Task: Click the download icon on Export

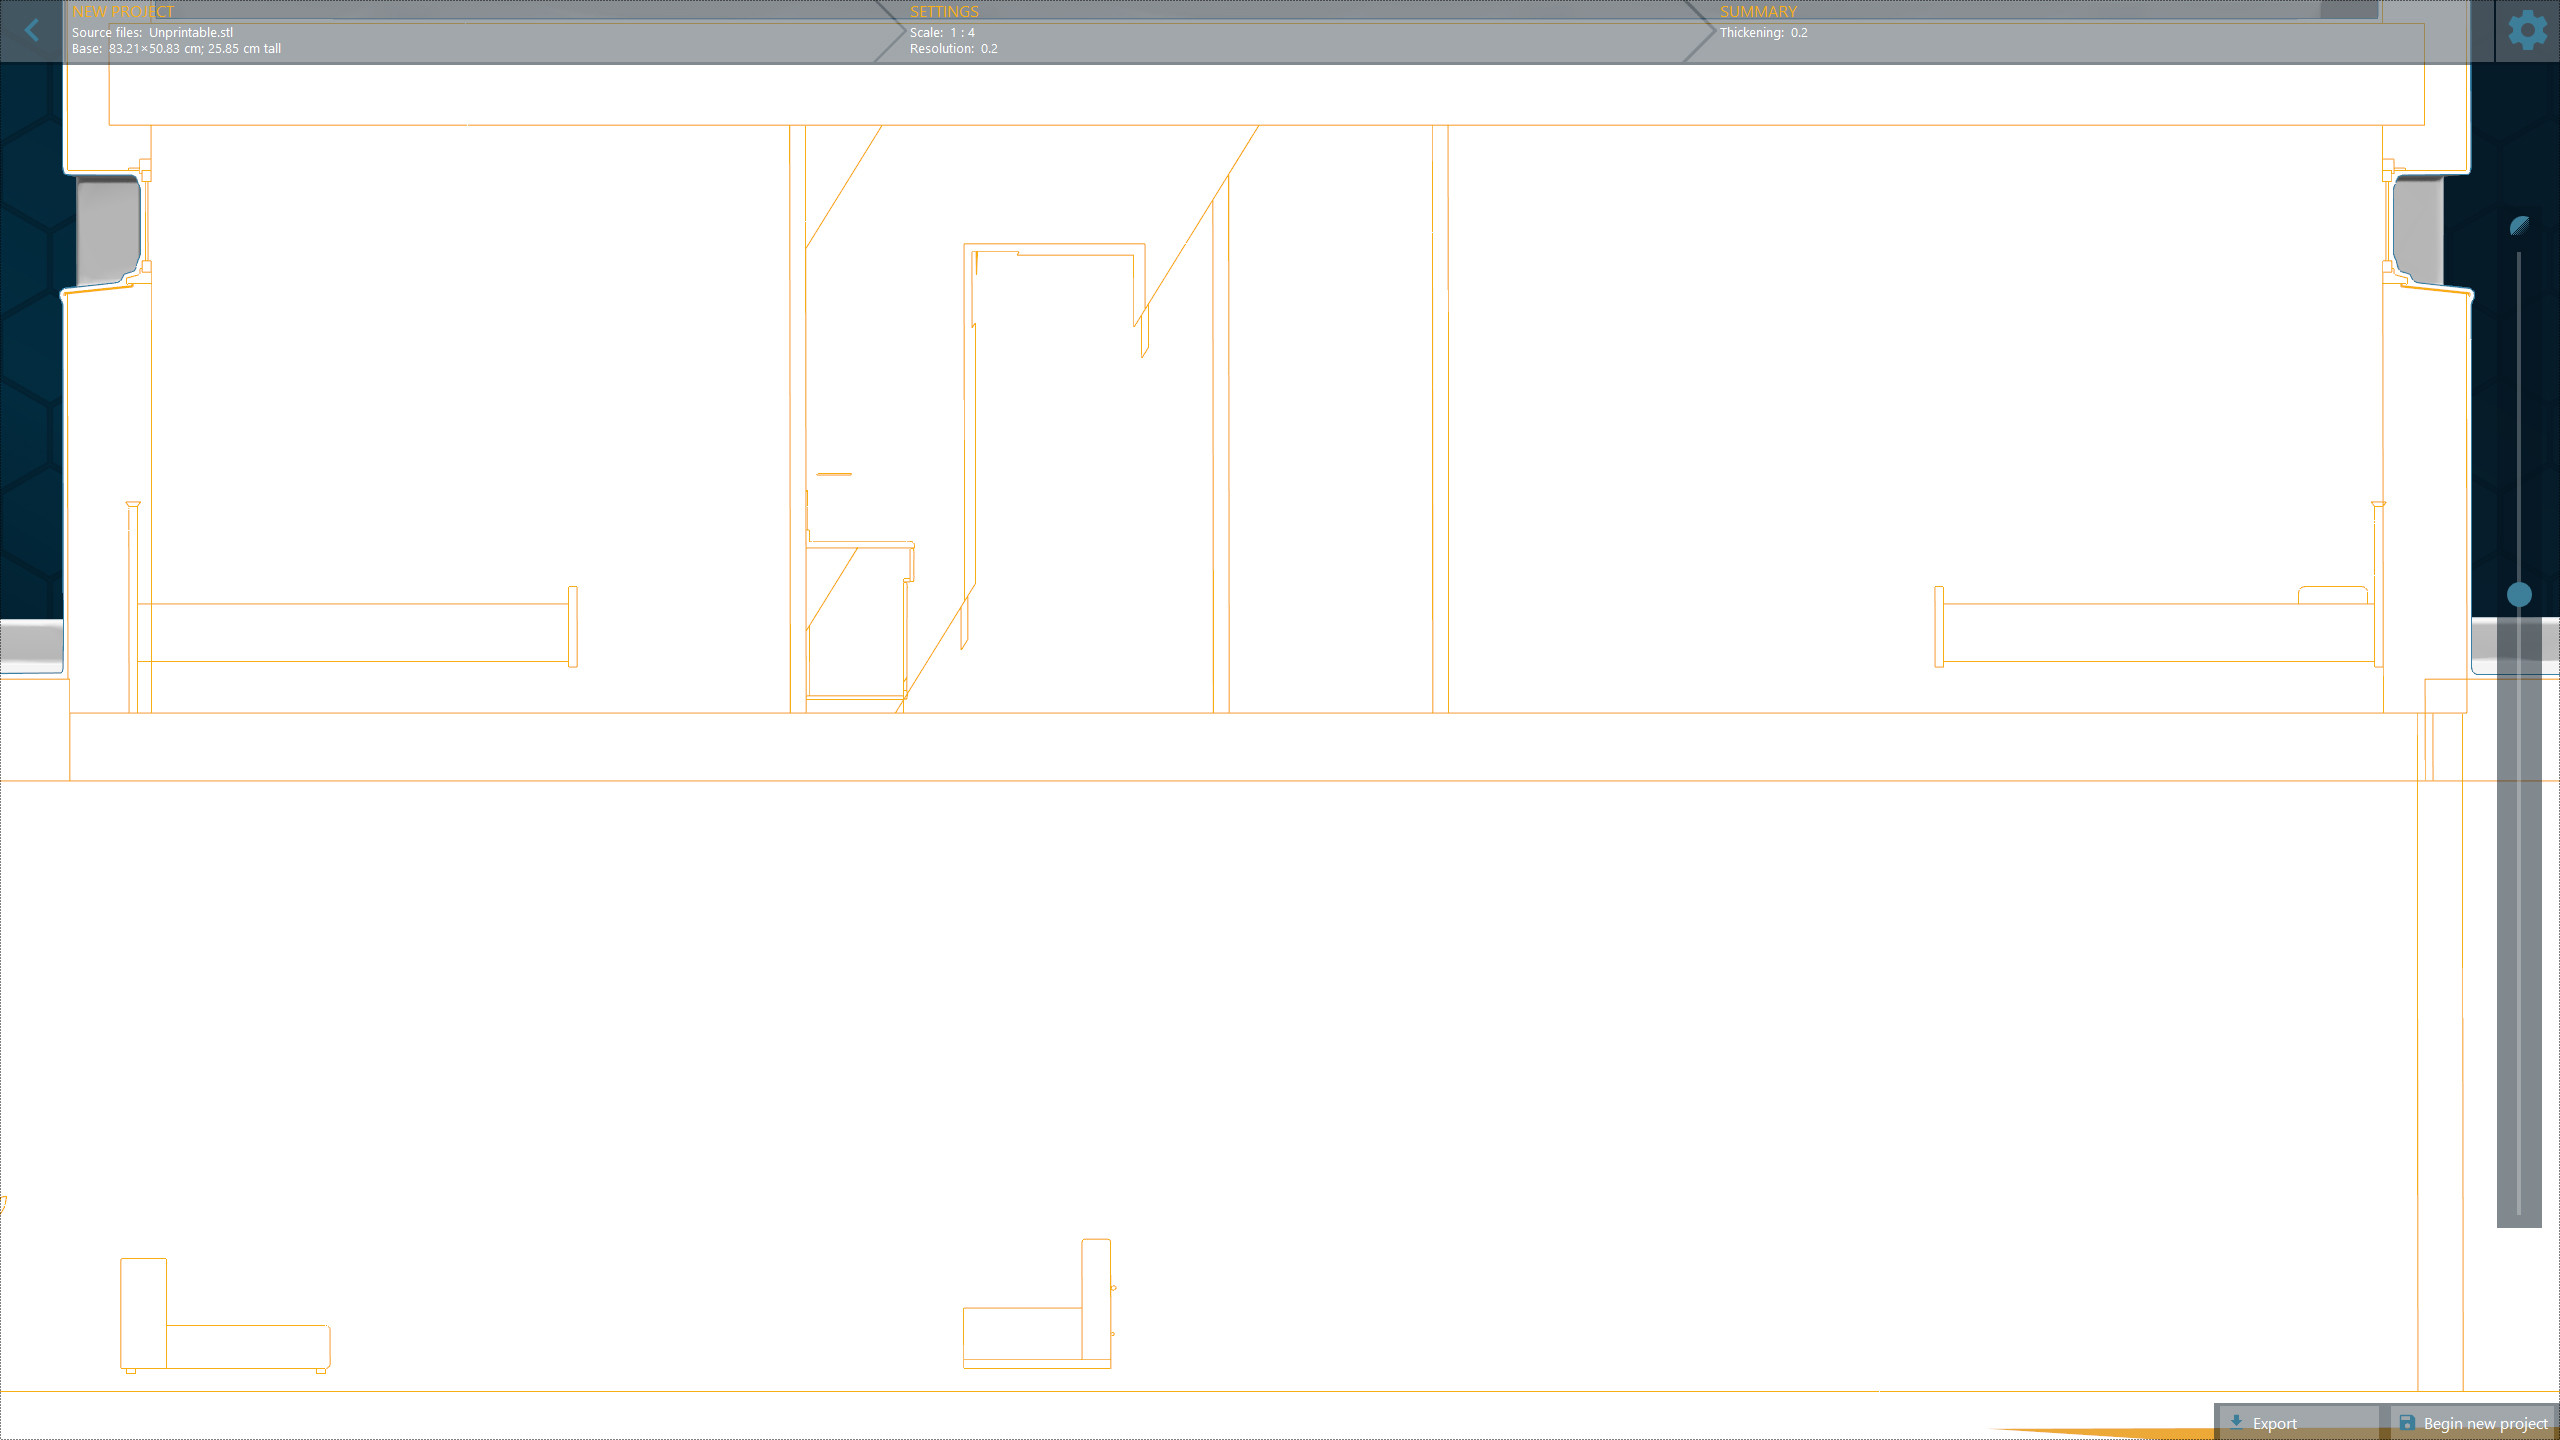Action: (2237, 1422)
